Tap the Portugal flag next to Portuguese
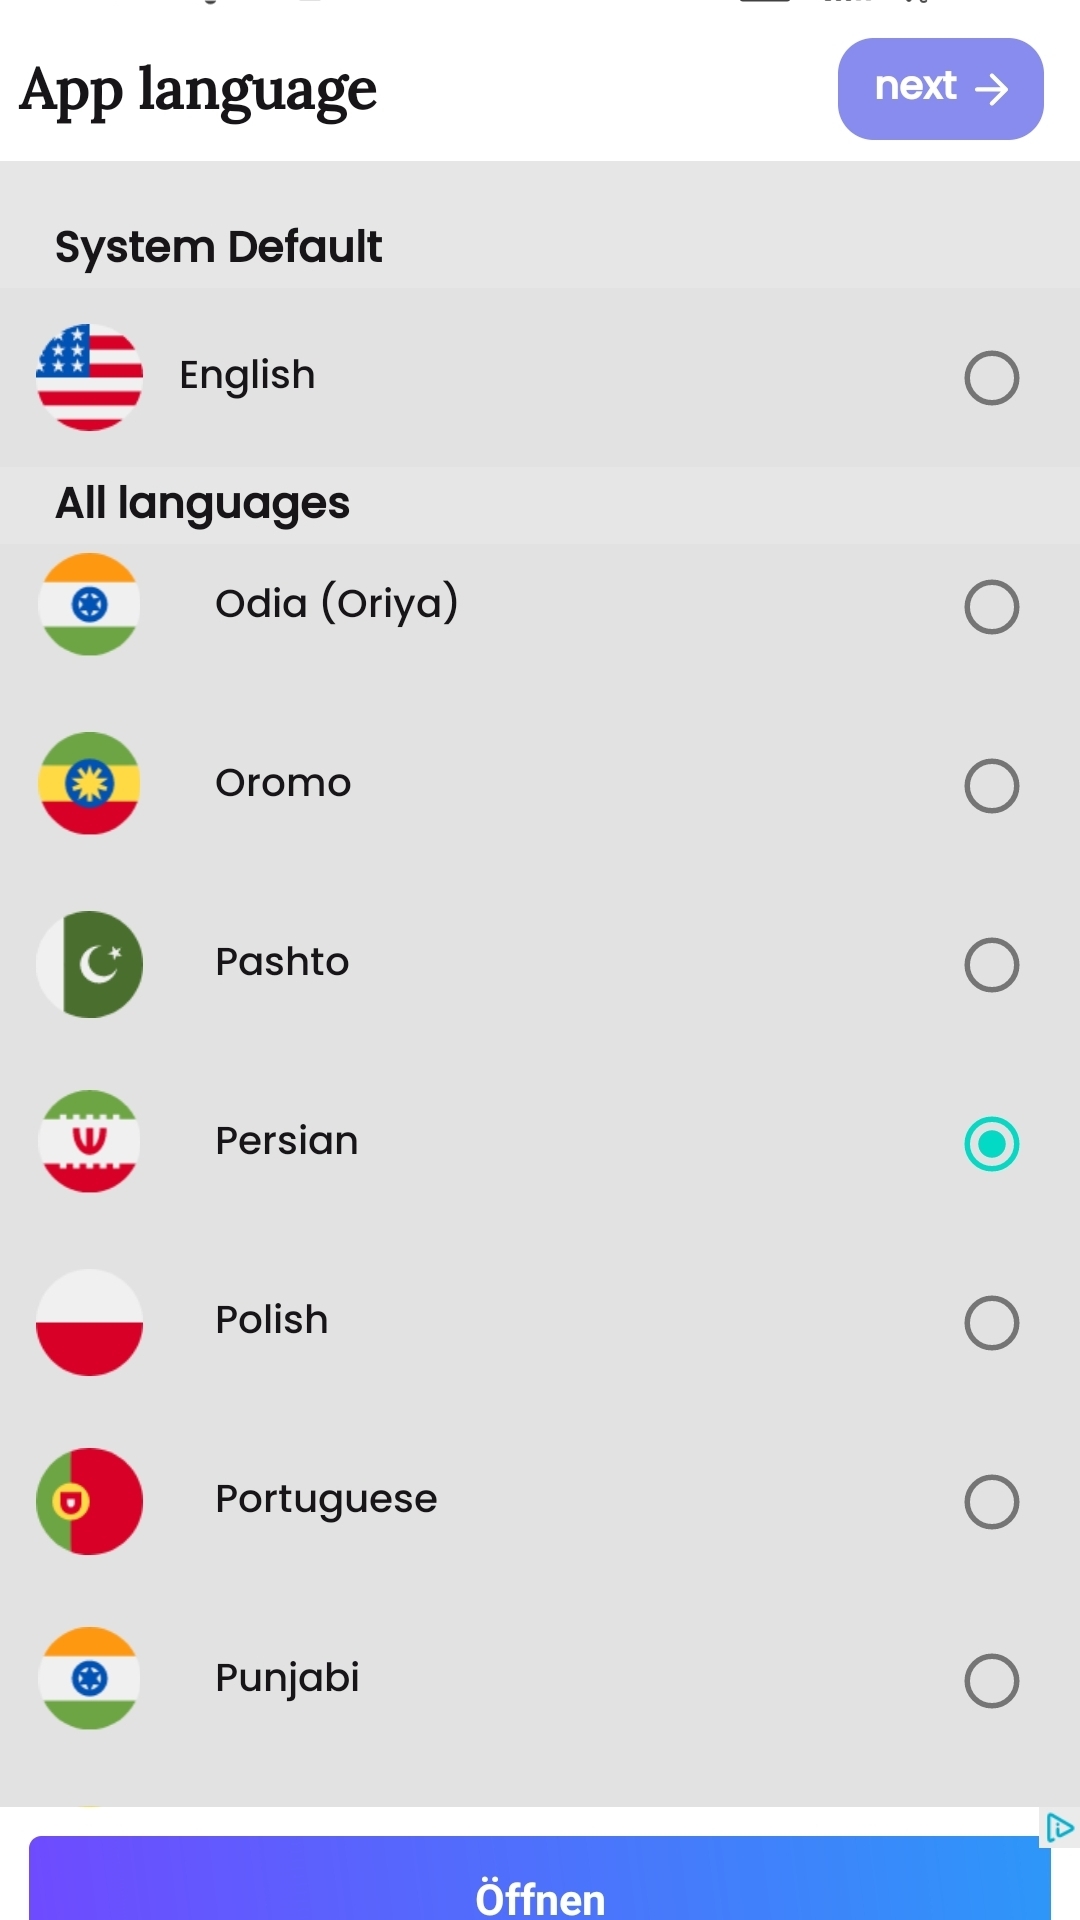This screenshot has width=1080, height=1920. click(89, 1501)
